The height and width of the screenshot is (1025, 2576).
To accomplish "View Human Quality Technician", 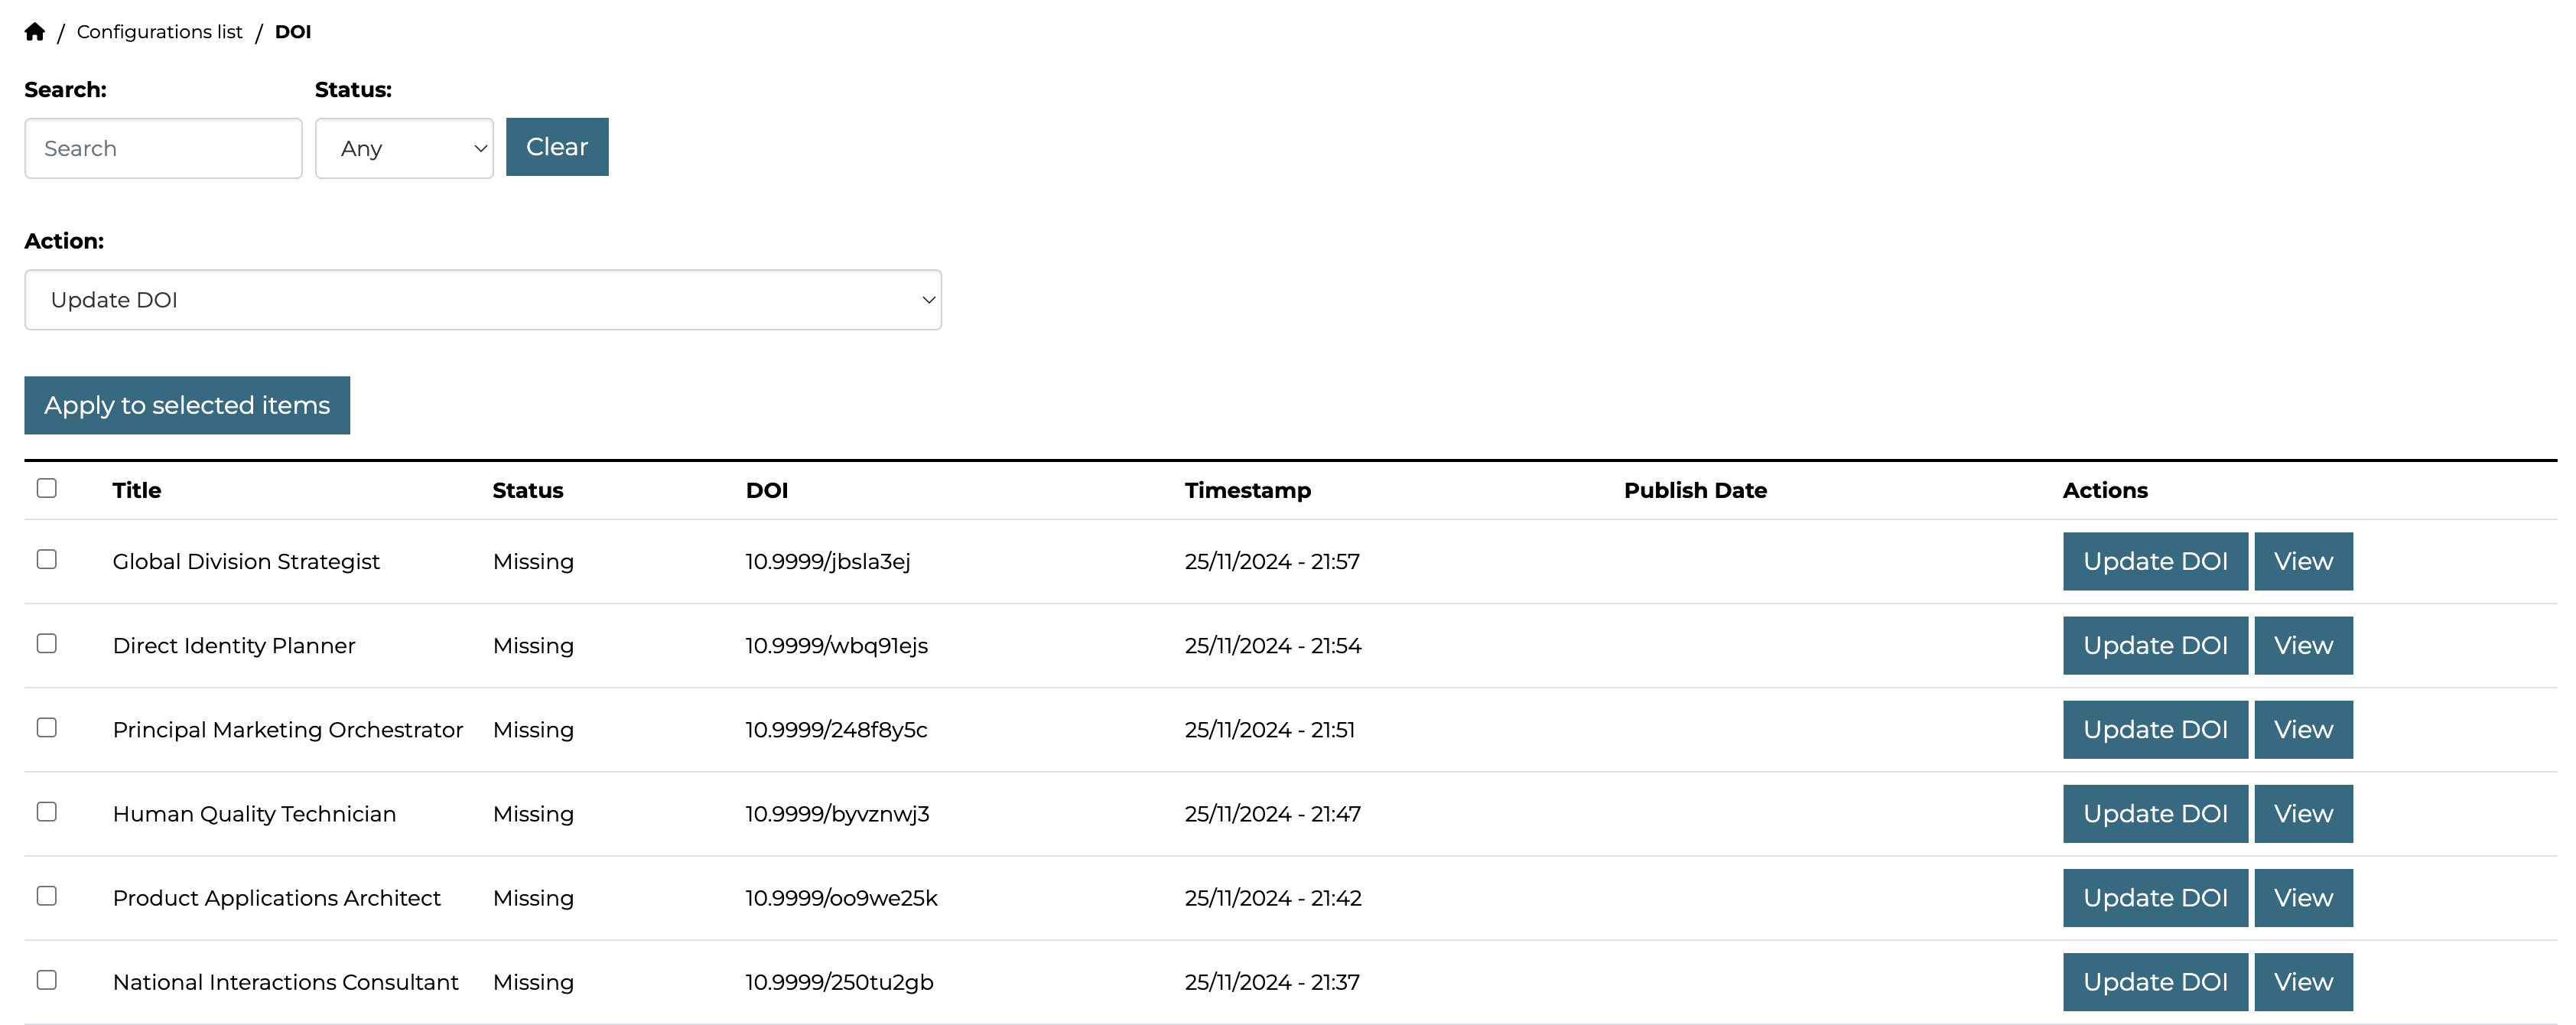I will point(2303,813).
